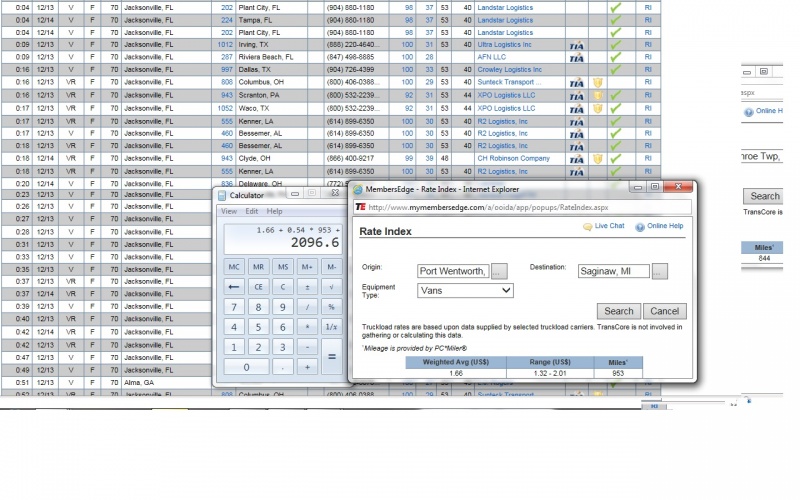Click the number 7 key on Calculator
The image size is (800, 500).
(x=234, y=307)
